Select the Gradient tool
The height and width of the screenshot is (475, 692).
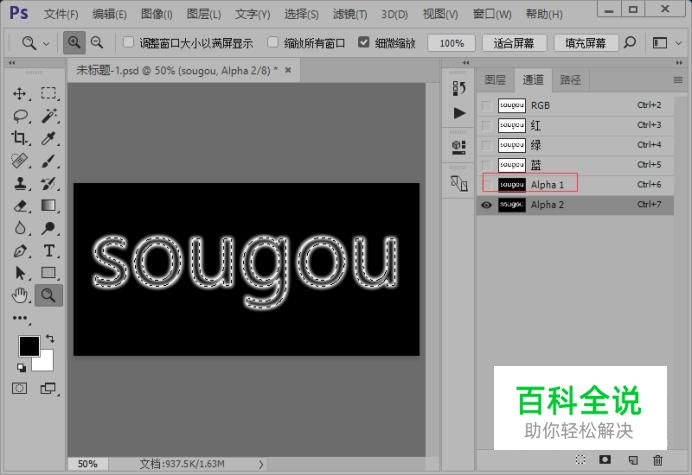49,206
